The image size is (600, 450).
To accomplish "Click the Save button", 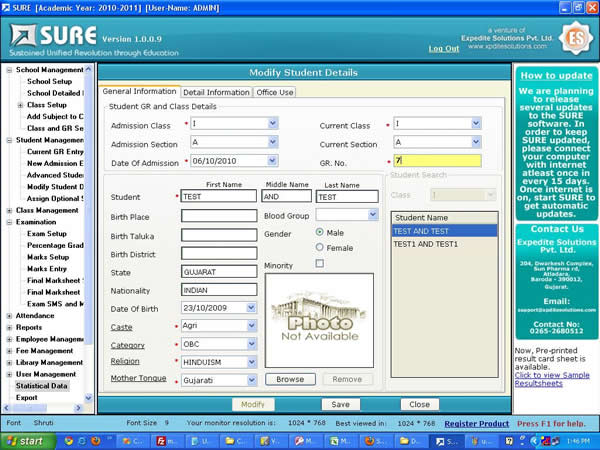I will 340,404.
